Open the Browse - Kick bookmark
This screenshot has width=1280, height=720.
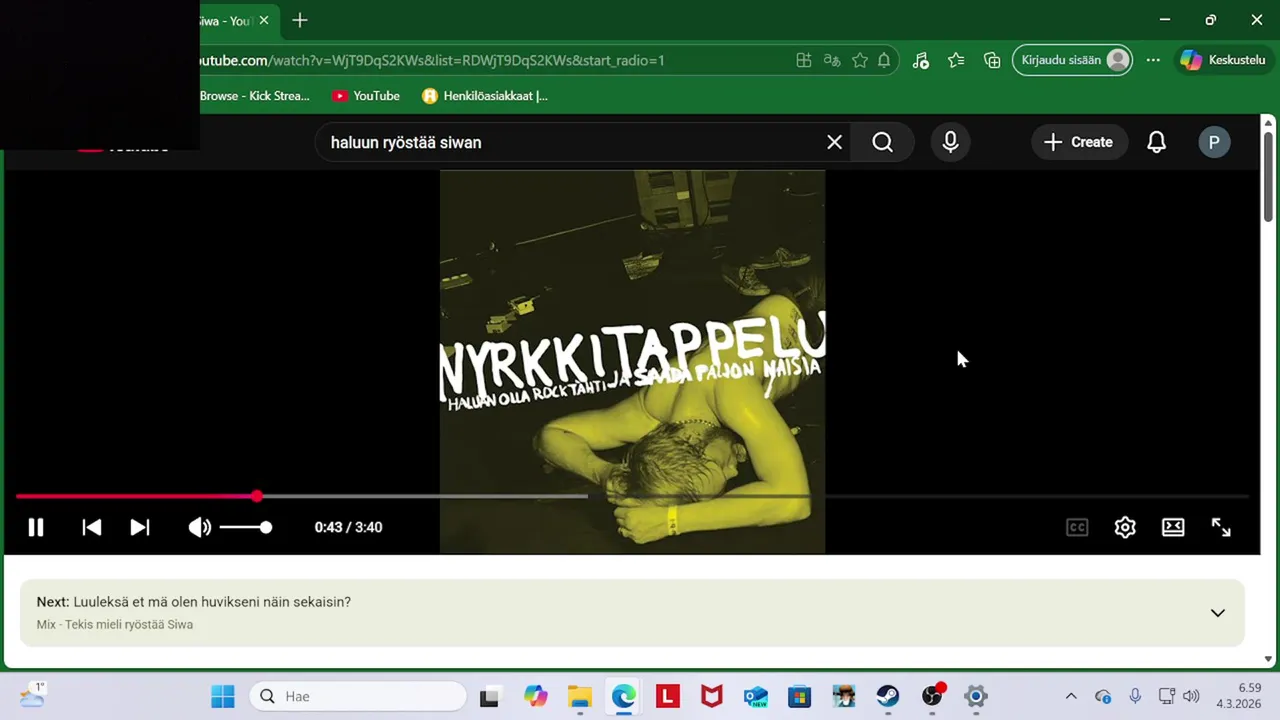[255, 96]
